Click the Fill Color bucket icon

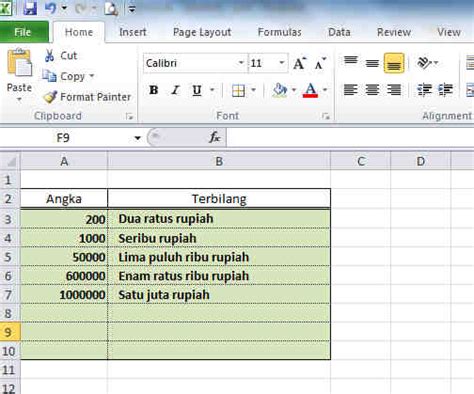pyautogui.click(x=280, y=90)
